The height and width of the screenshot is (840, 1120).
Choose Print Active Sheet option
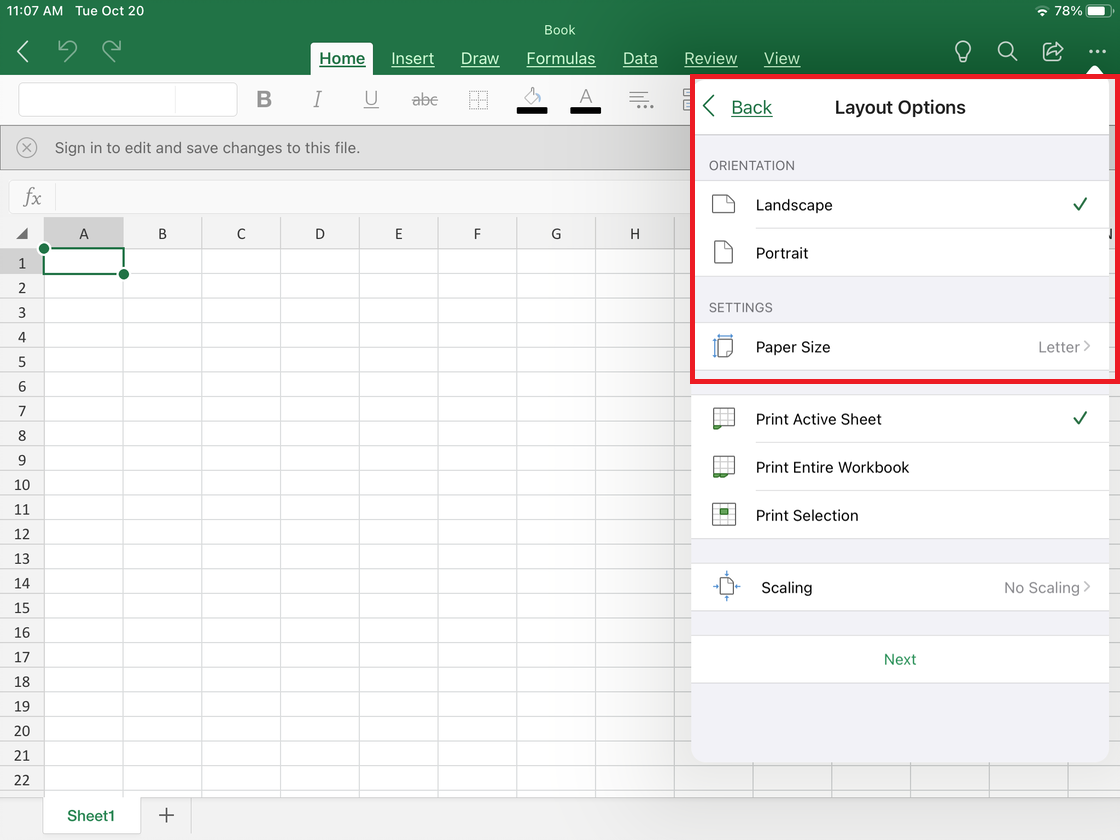[x=900, y=419]
